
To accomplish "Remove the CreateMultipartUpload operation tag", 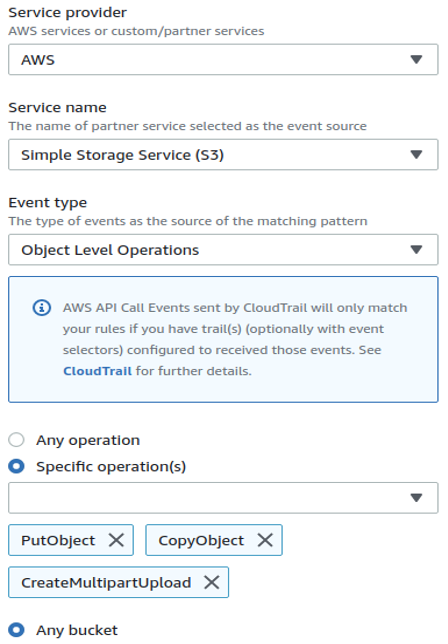I will 211,582.
